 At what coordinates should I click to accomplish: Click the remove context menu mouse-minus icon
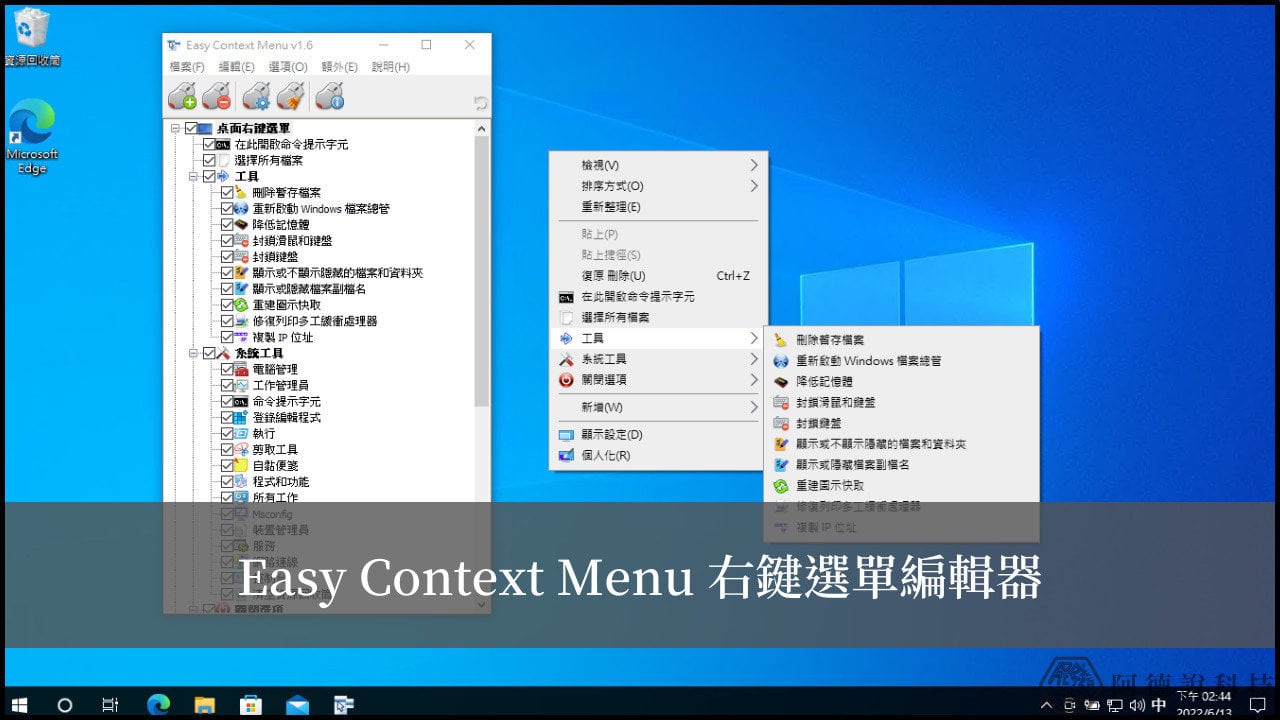click(215, 96)
